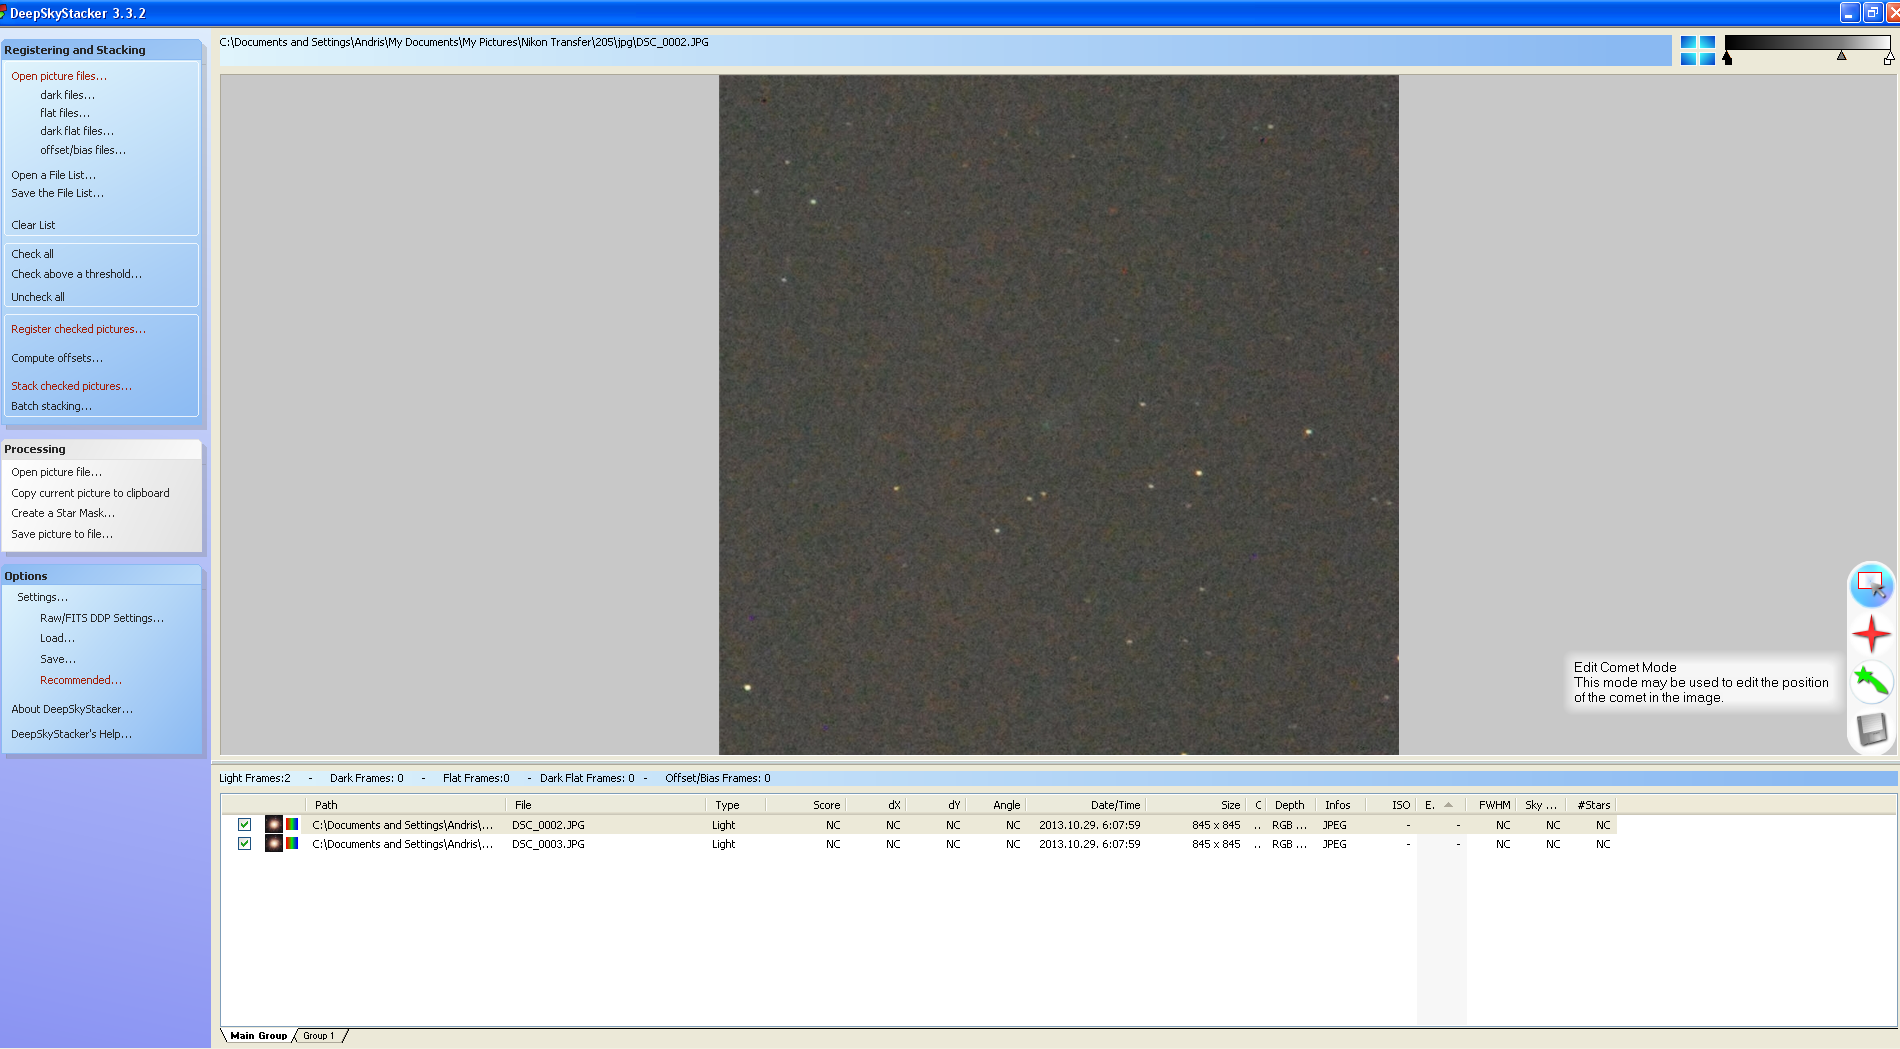
Task: Save the File List
Action: point(58,193)
